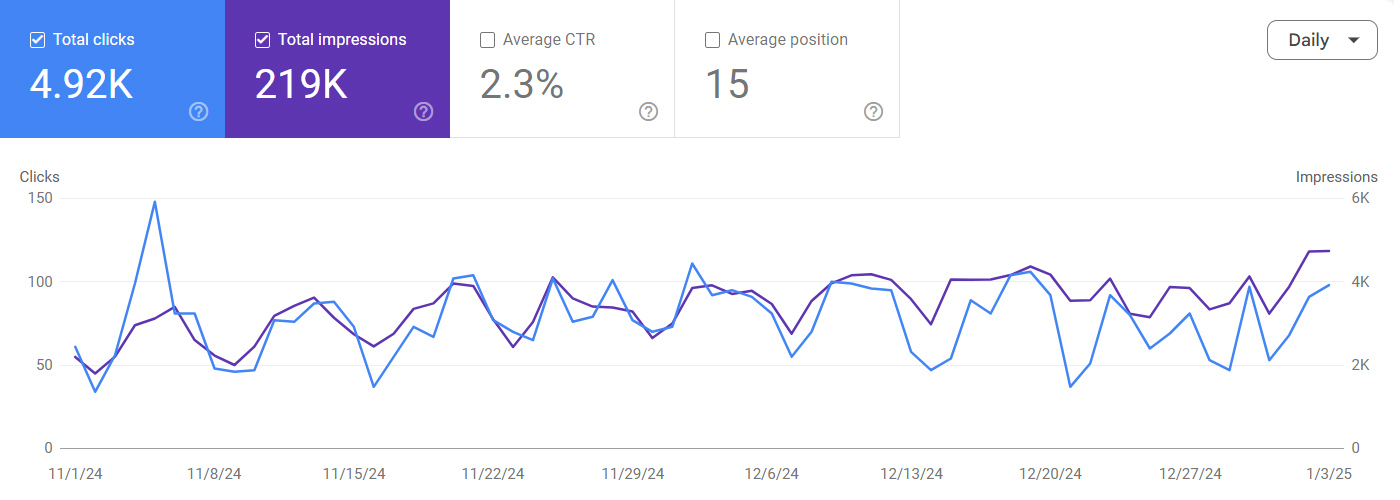
Task: Click help icon on Total impressions card
Action: [423, 111]
